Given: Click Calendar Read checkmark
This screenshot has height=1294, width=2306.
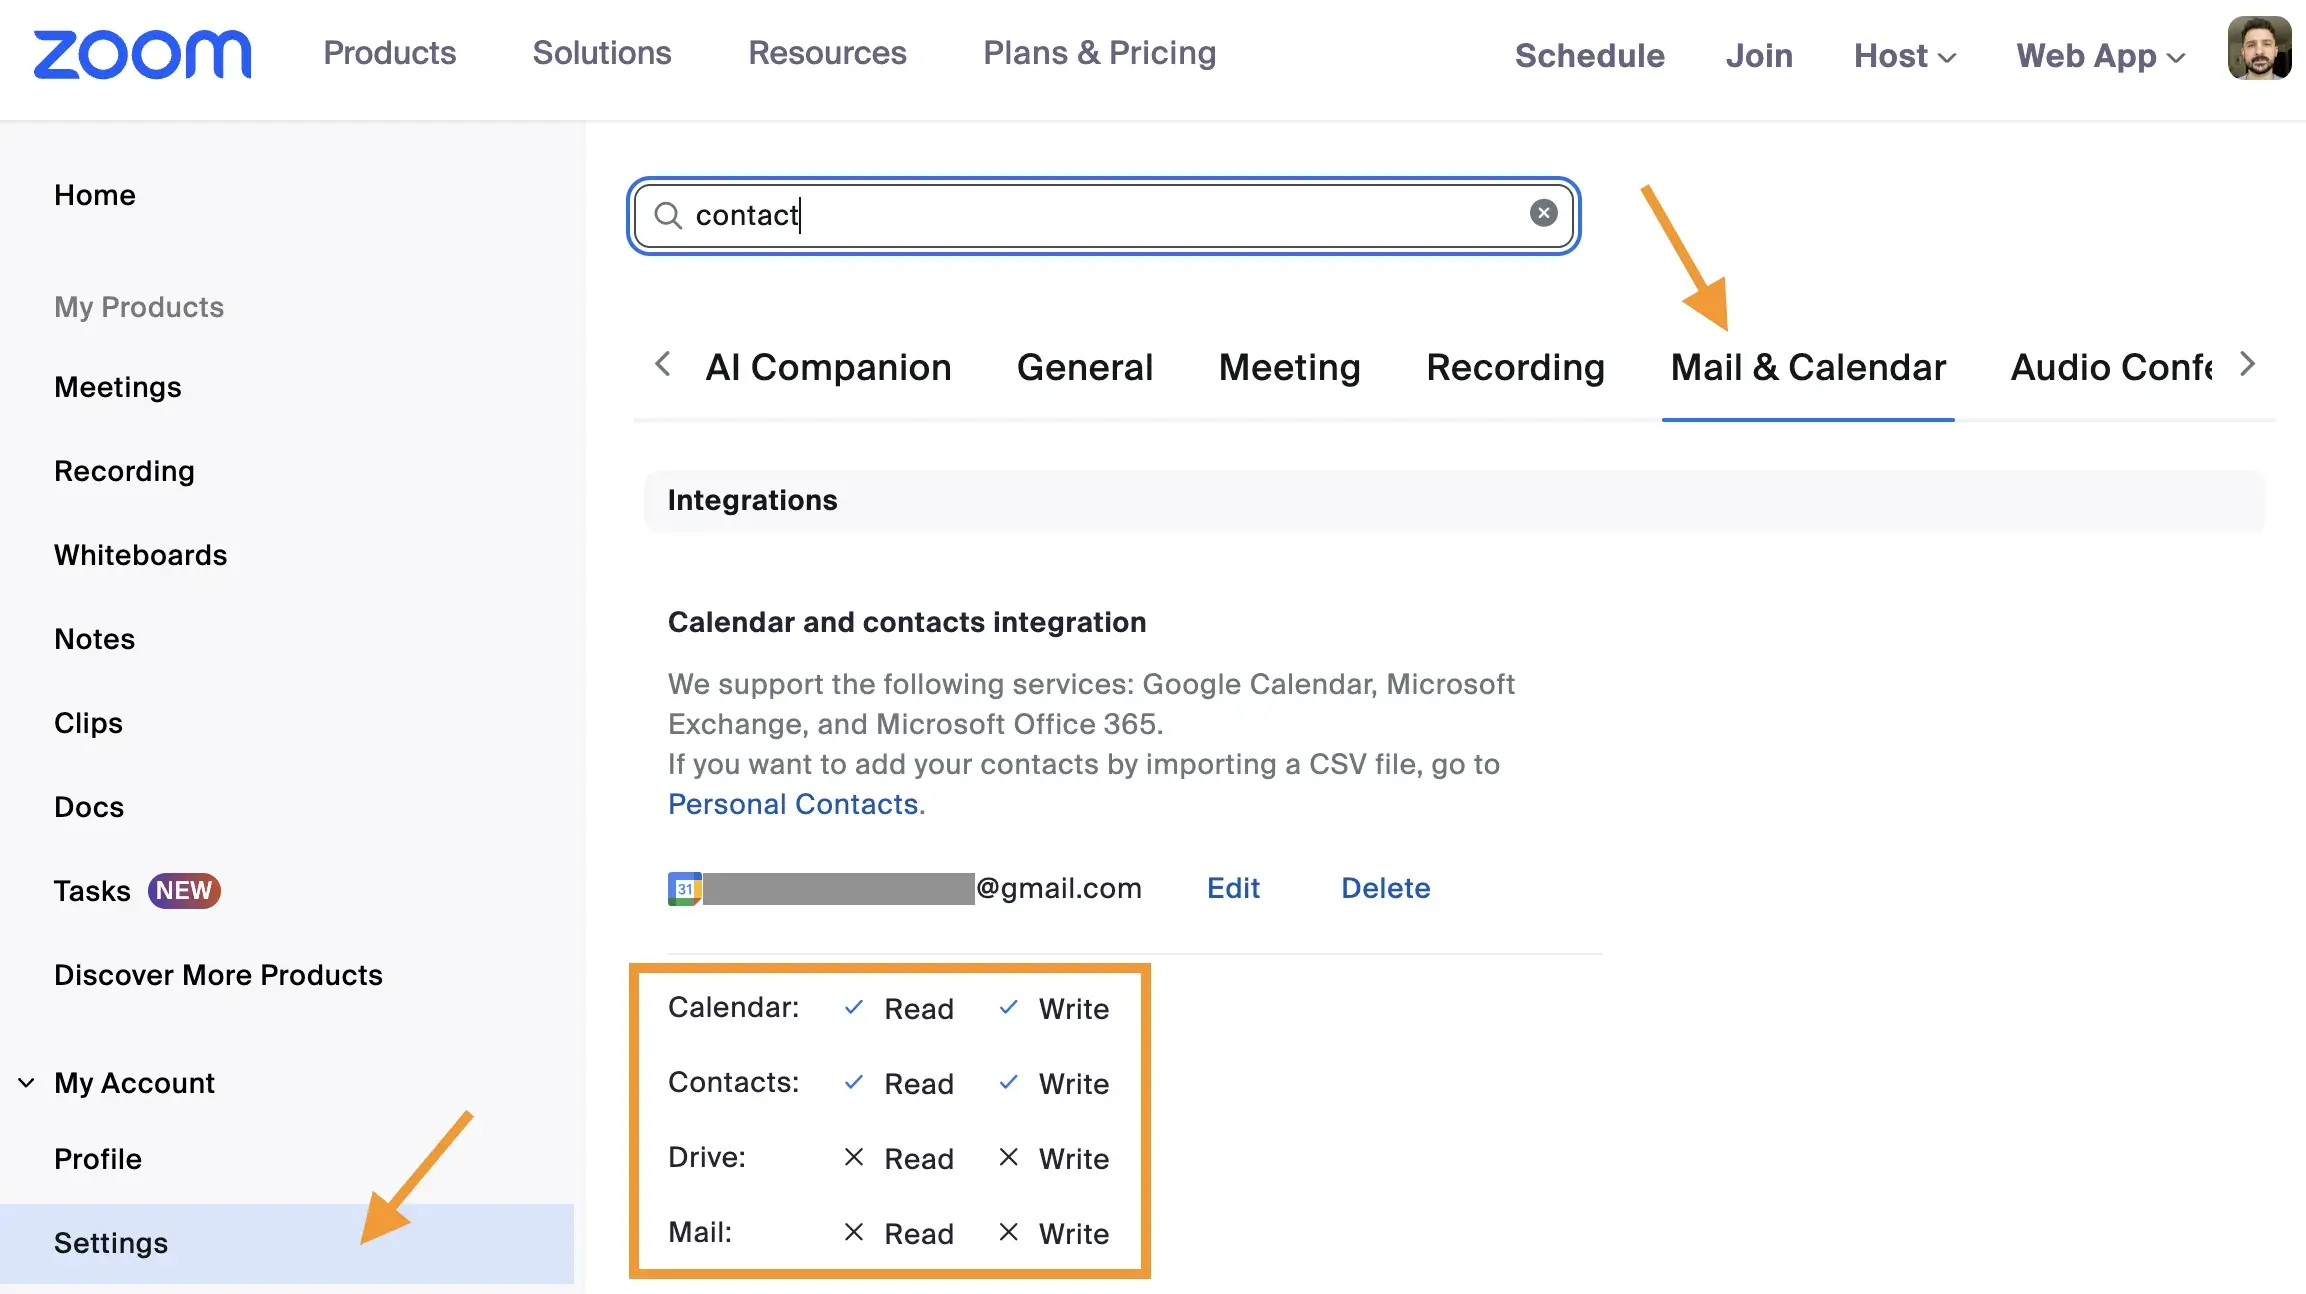Looking at the screenshot, I should 853,1007.
